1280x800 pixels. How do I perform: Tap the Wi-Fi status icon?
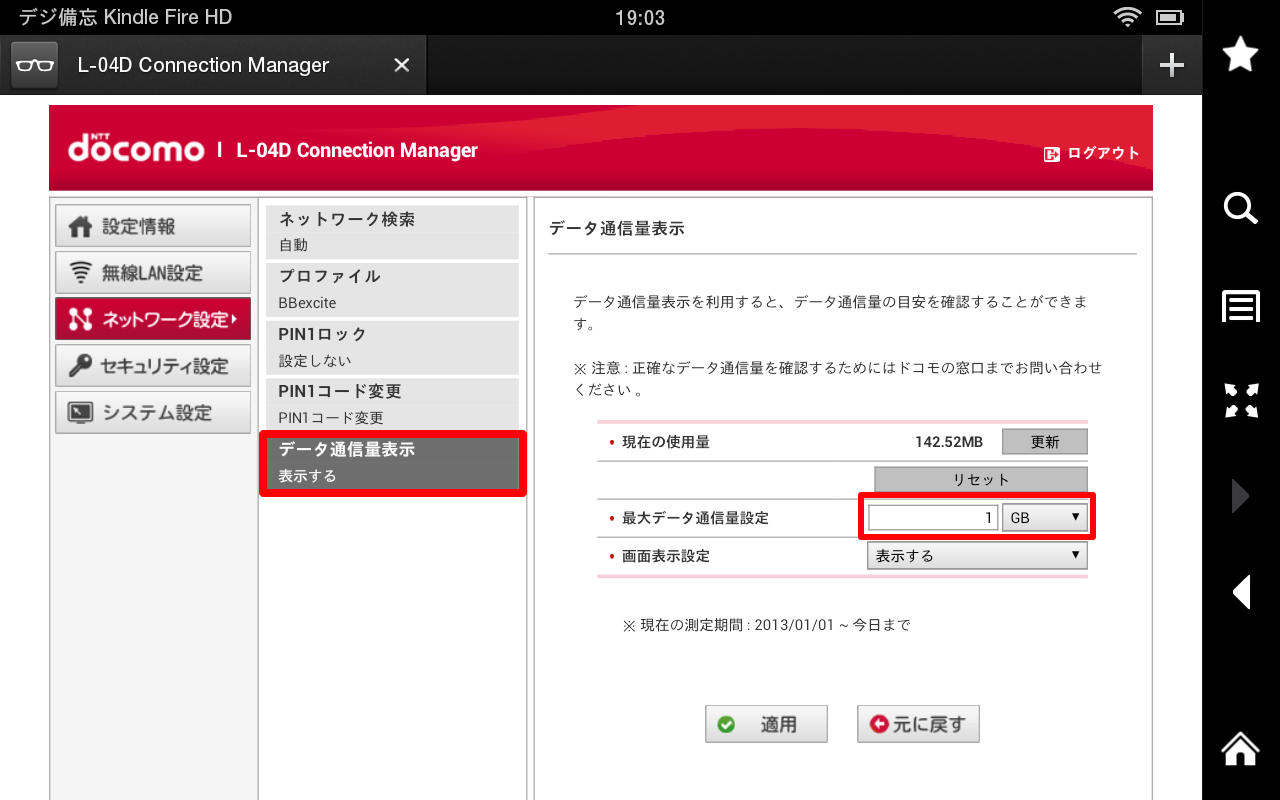tap(1127, 17)
